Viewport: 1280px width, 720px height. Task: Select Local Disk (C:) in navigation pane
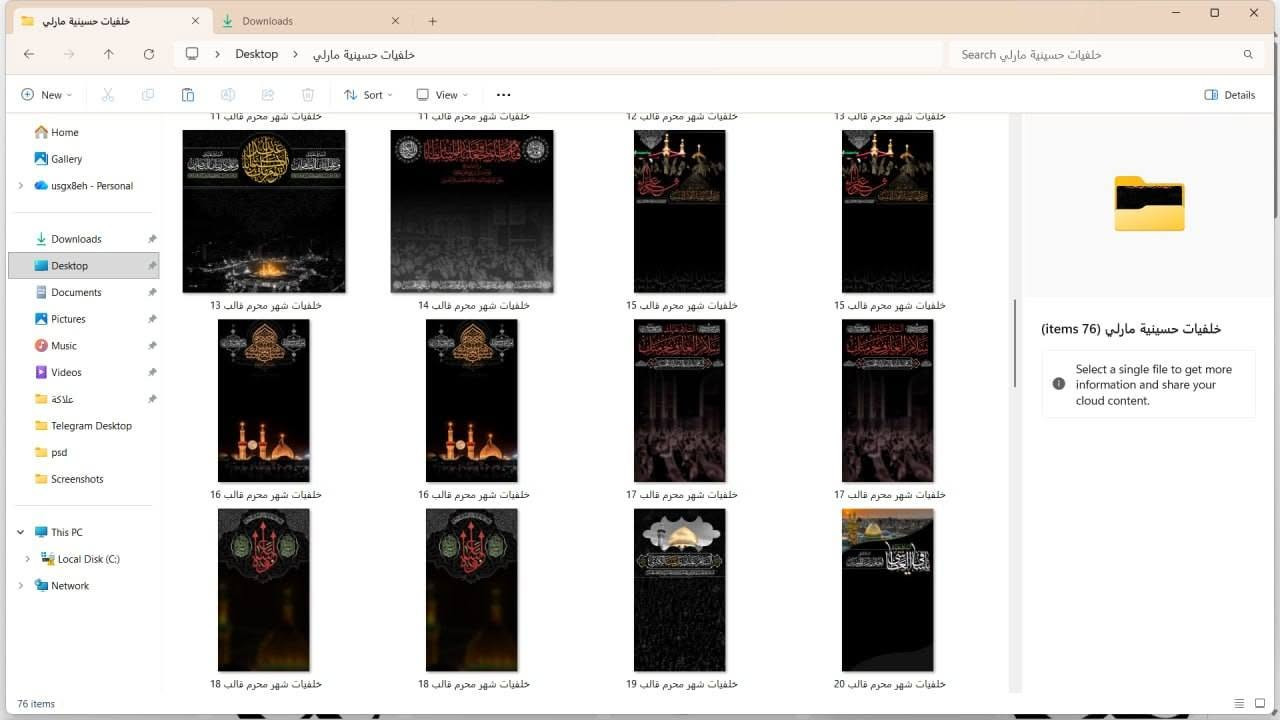coord(88,559)
